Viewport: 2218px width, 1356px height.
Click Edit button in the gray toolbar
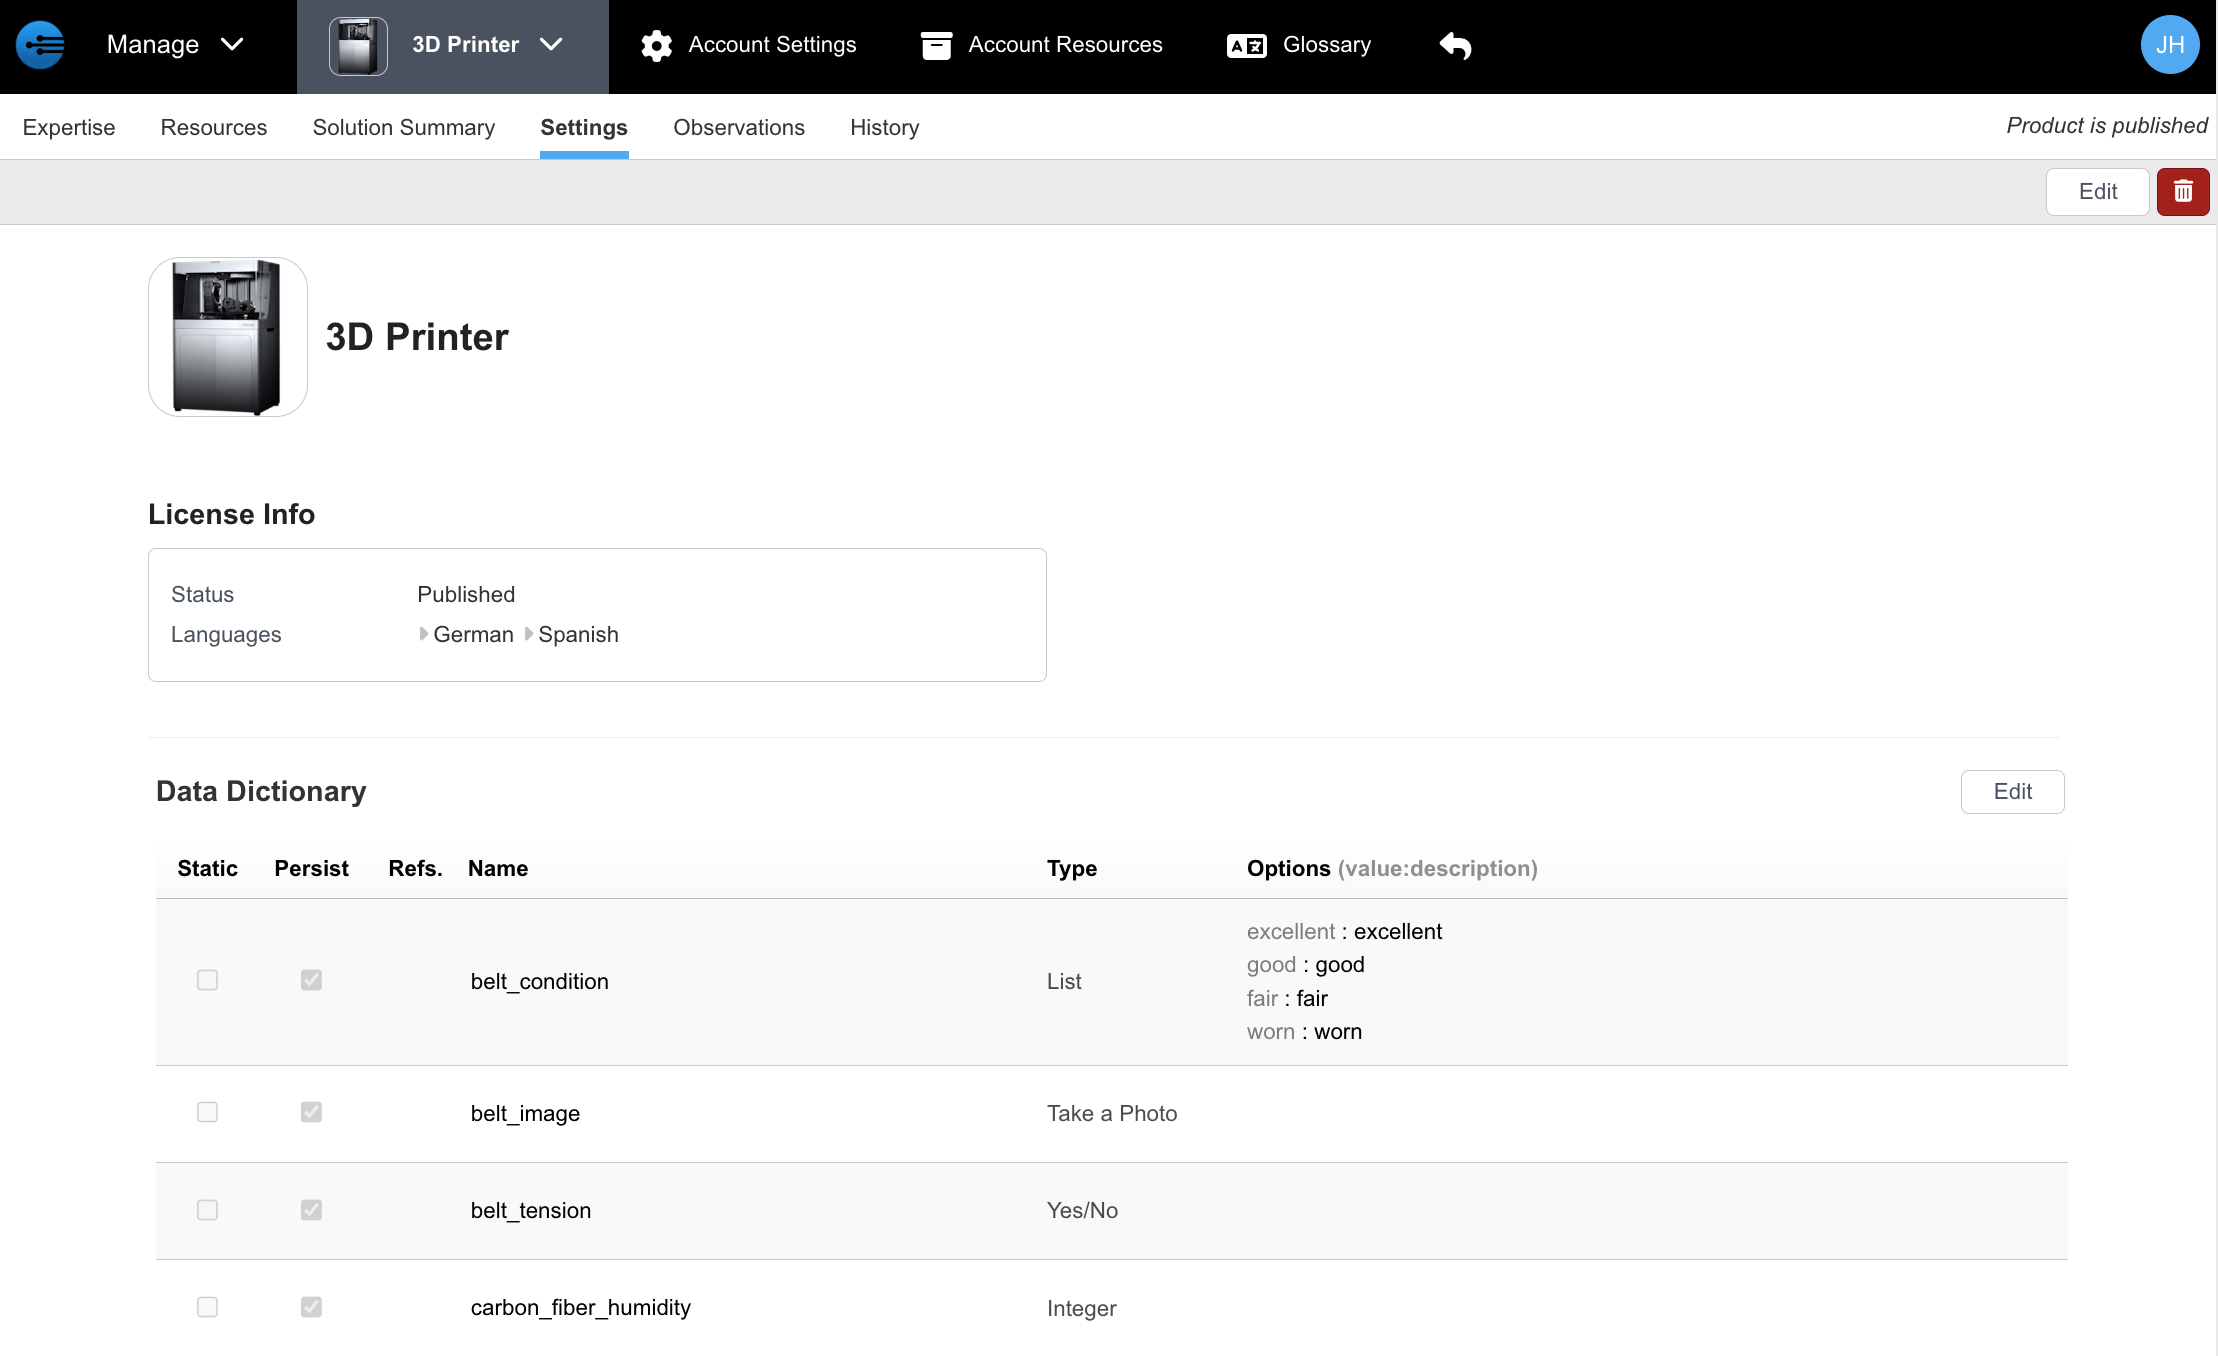pos(2097,192)
